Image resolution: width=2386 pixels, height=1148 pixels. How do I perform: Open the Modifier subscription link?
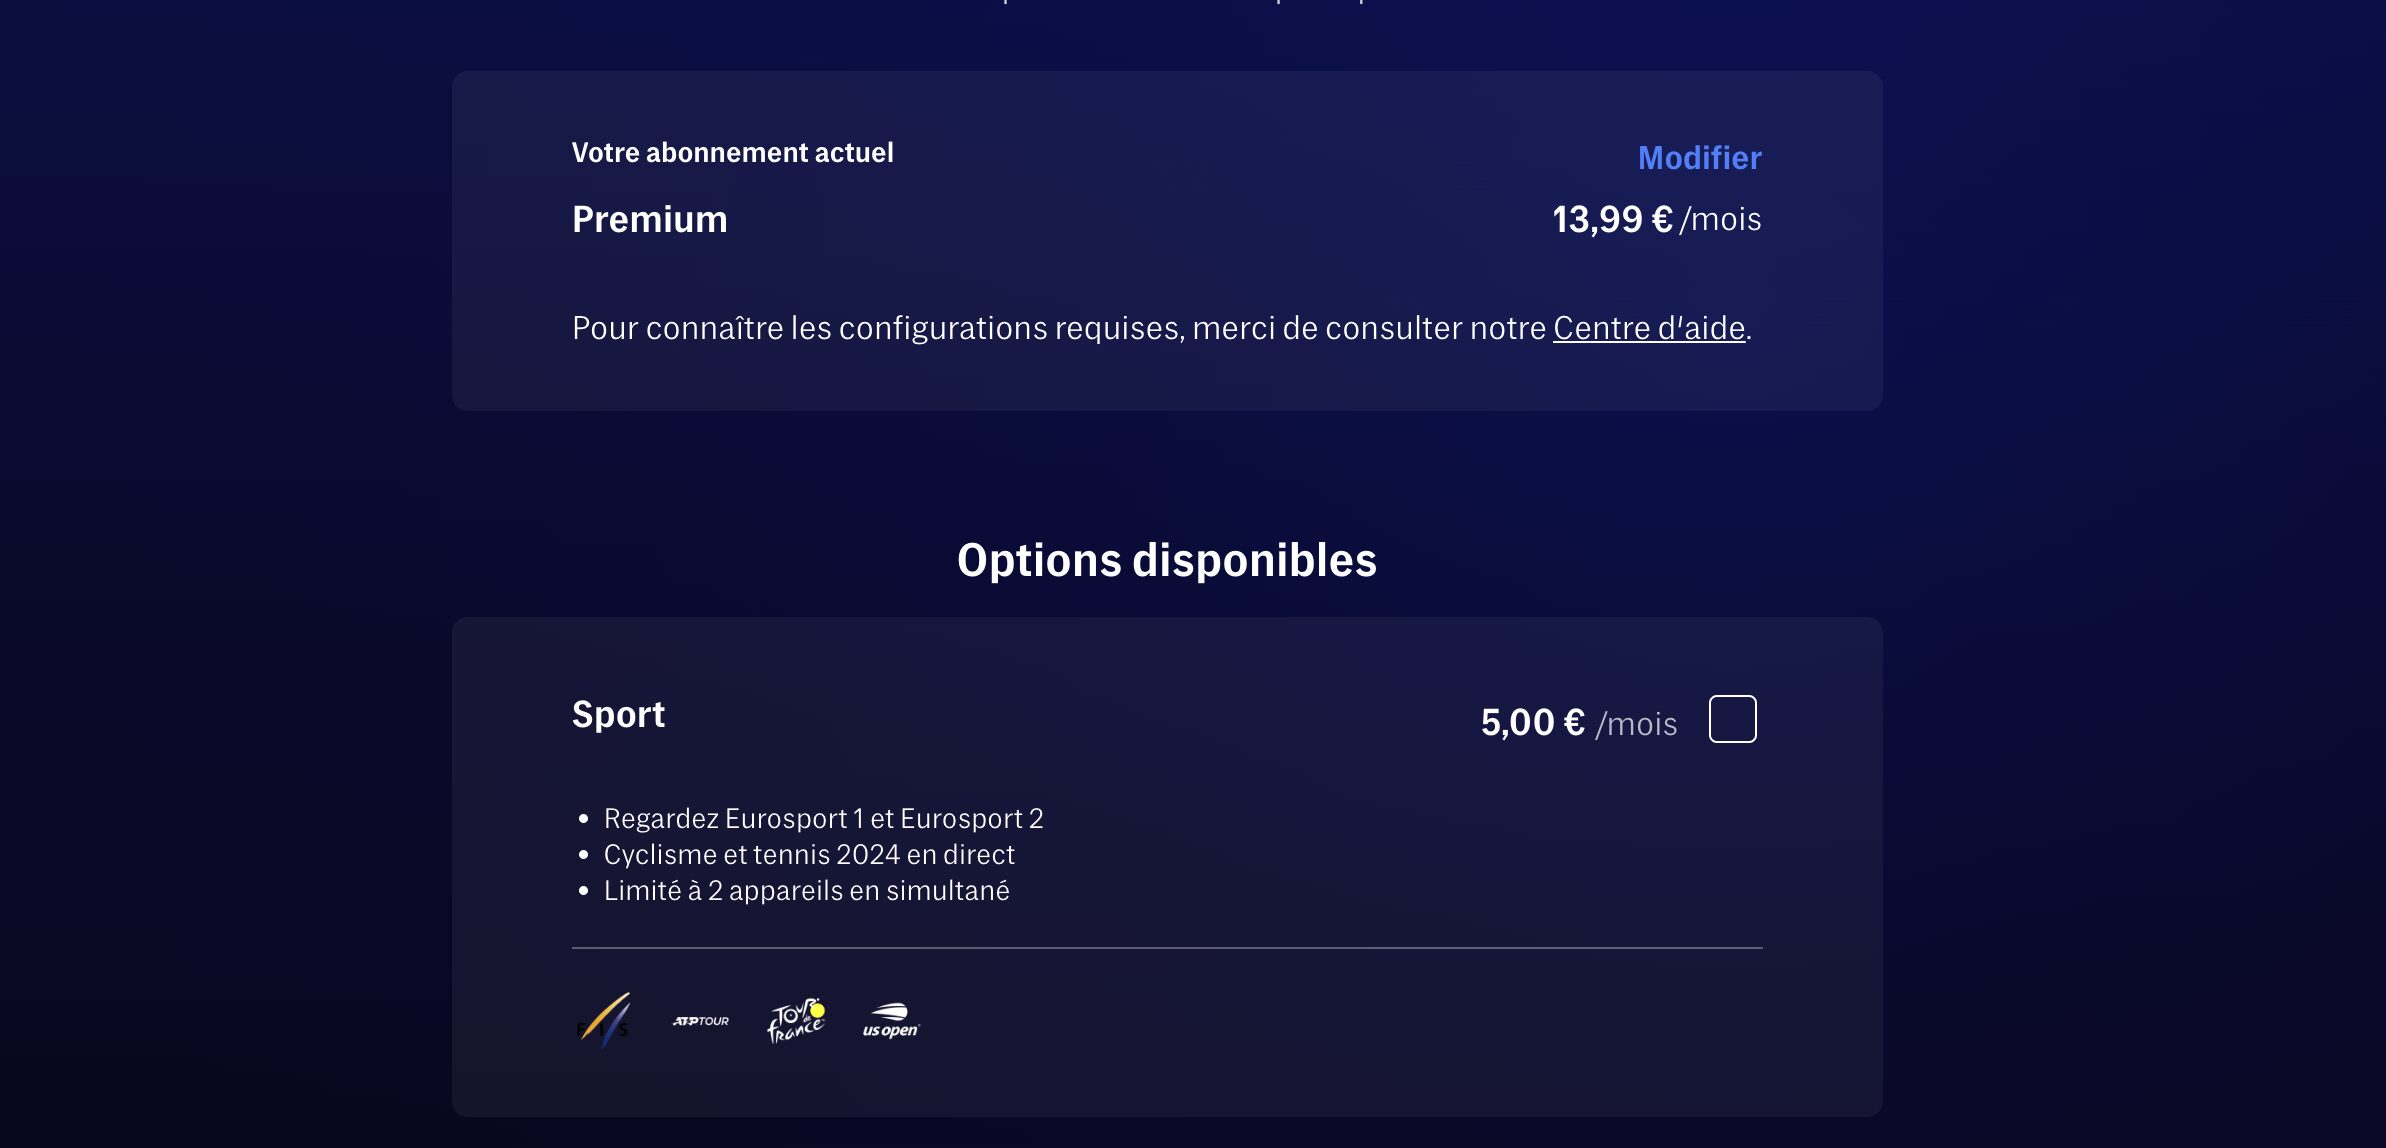(1699, 158)
